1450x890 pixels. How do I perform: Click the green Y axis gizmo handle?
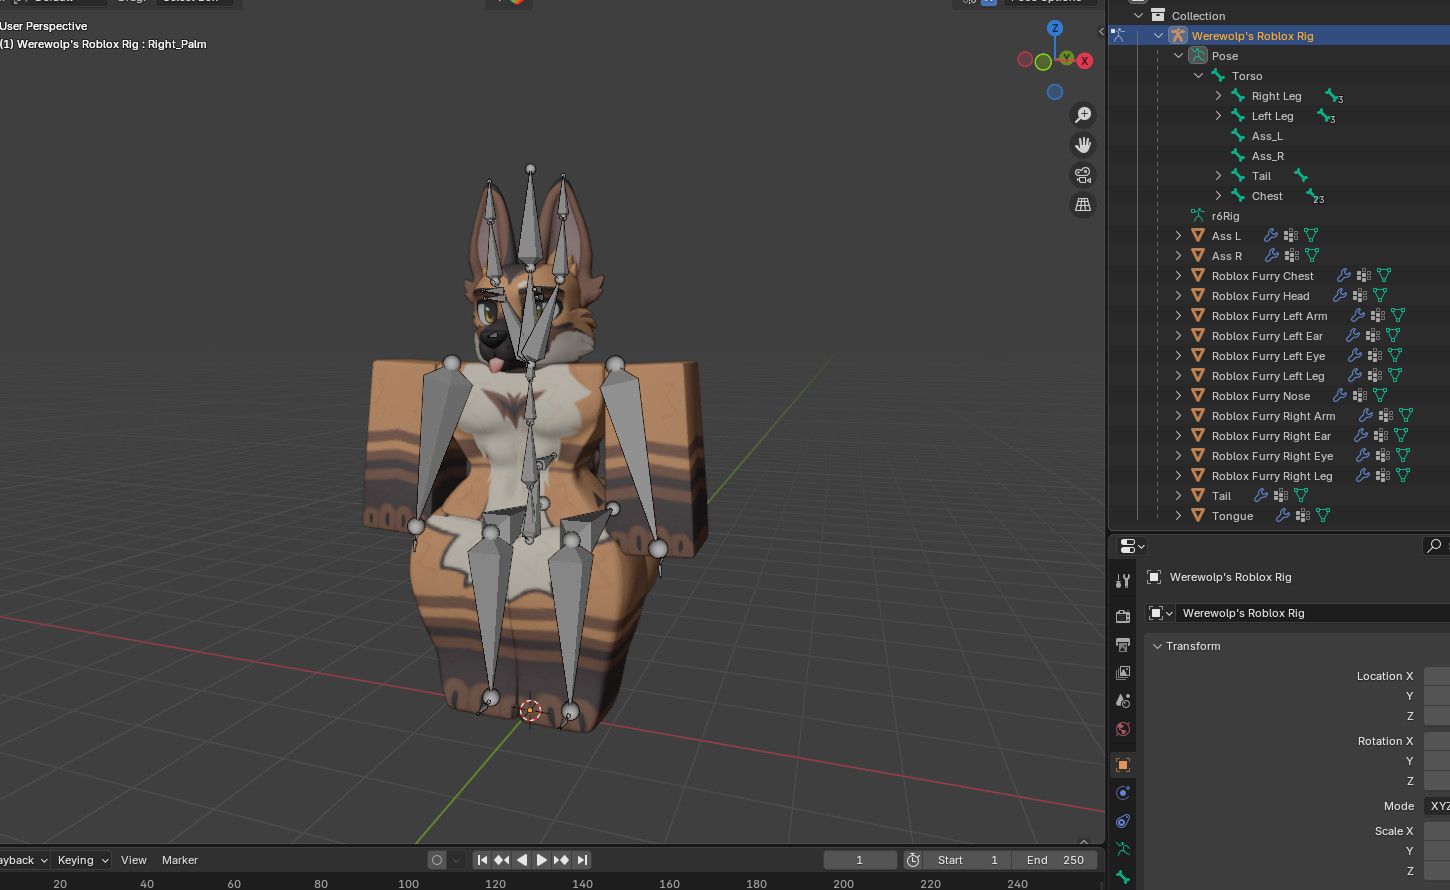(x=1067, y=58)
